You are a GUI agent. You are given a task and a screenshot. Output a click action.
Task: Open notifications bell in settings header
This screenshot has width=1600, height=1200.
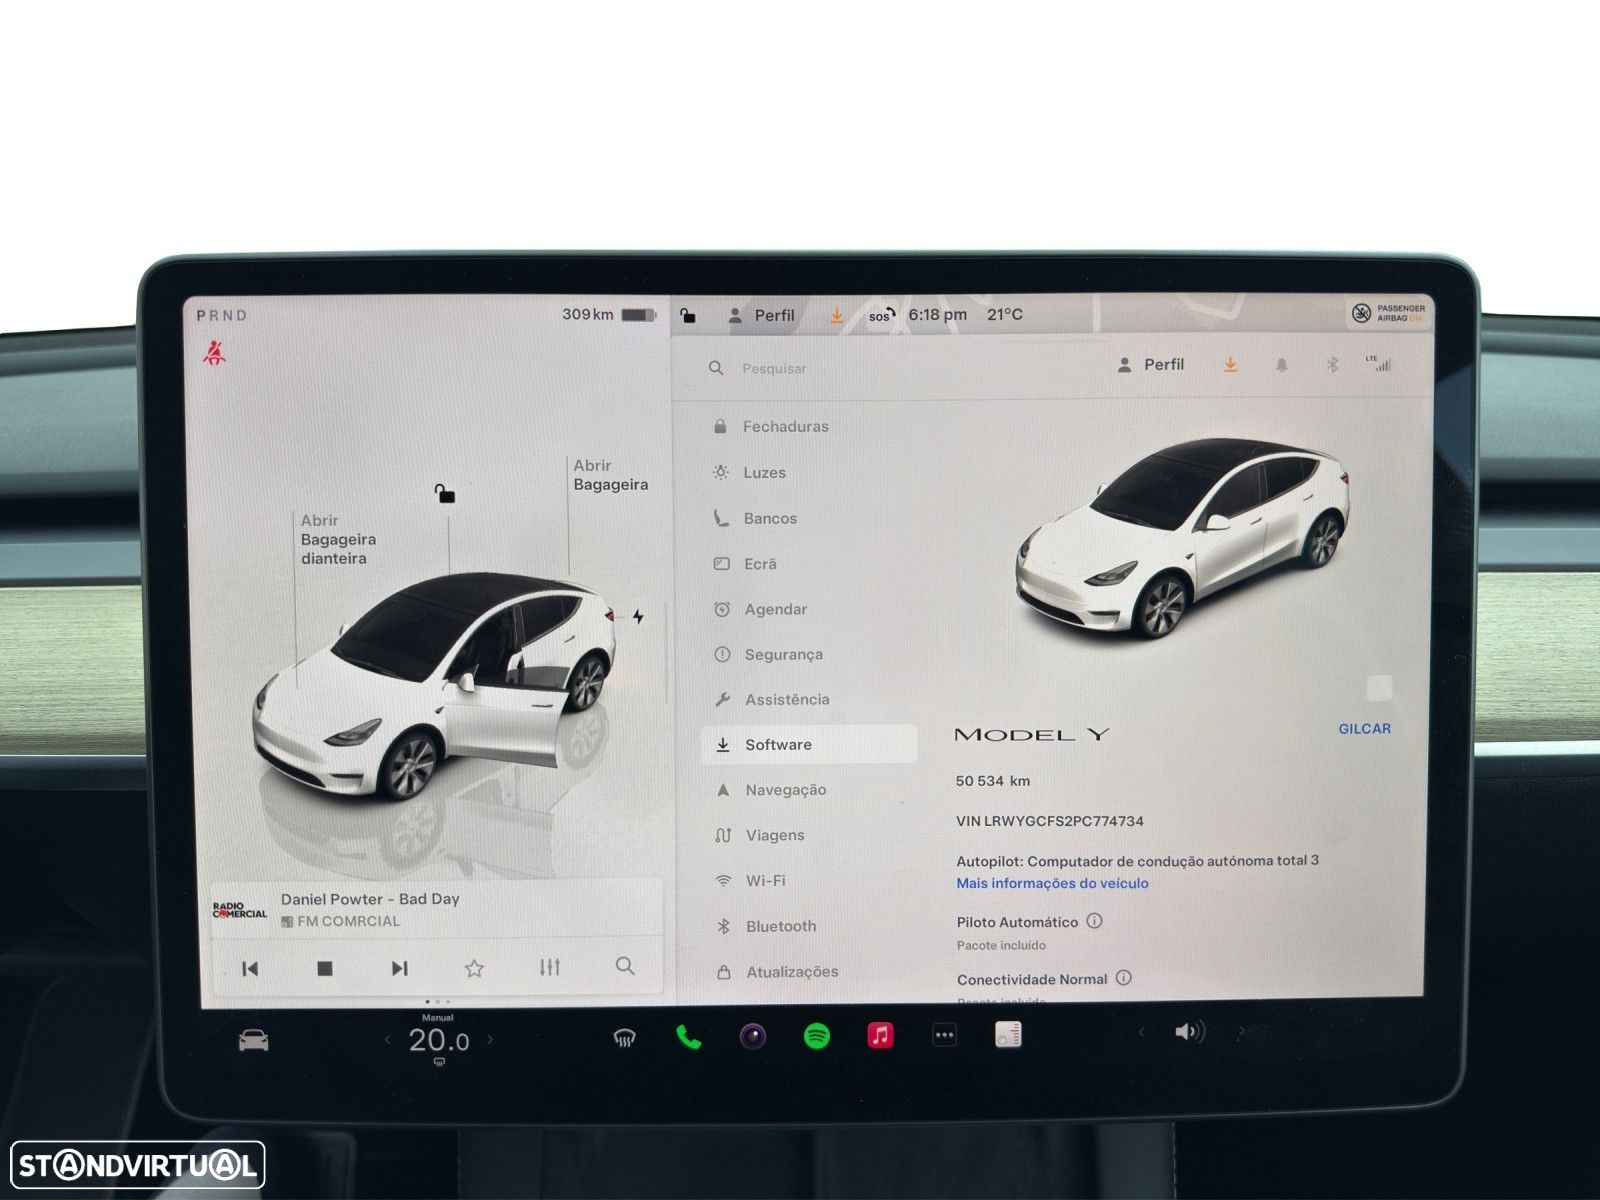(1282, 365)
